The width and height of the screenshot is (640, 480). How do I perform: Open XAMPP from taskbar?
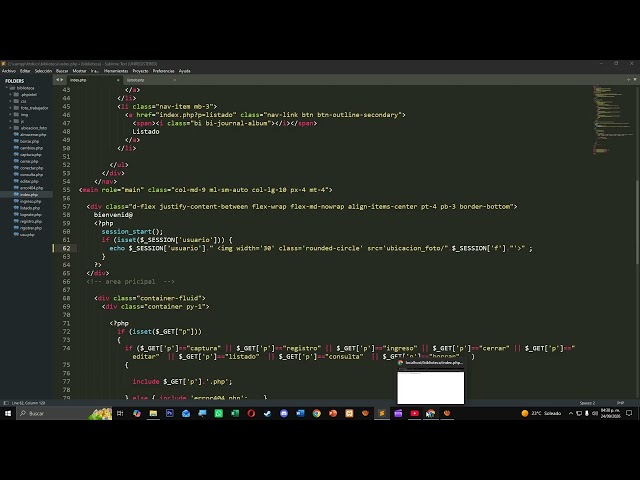tap(349, 413)
